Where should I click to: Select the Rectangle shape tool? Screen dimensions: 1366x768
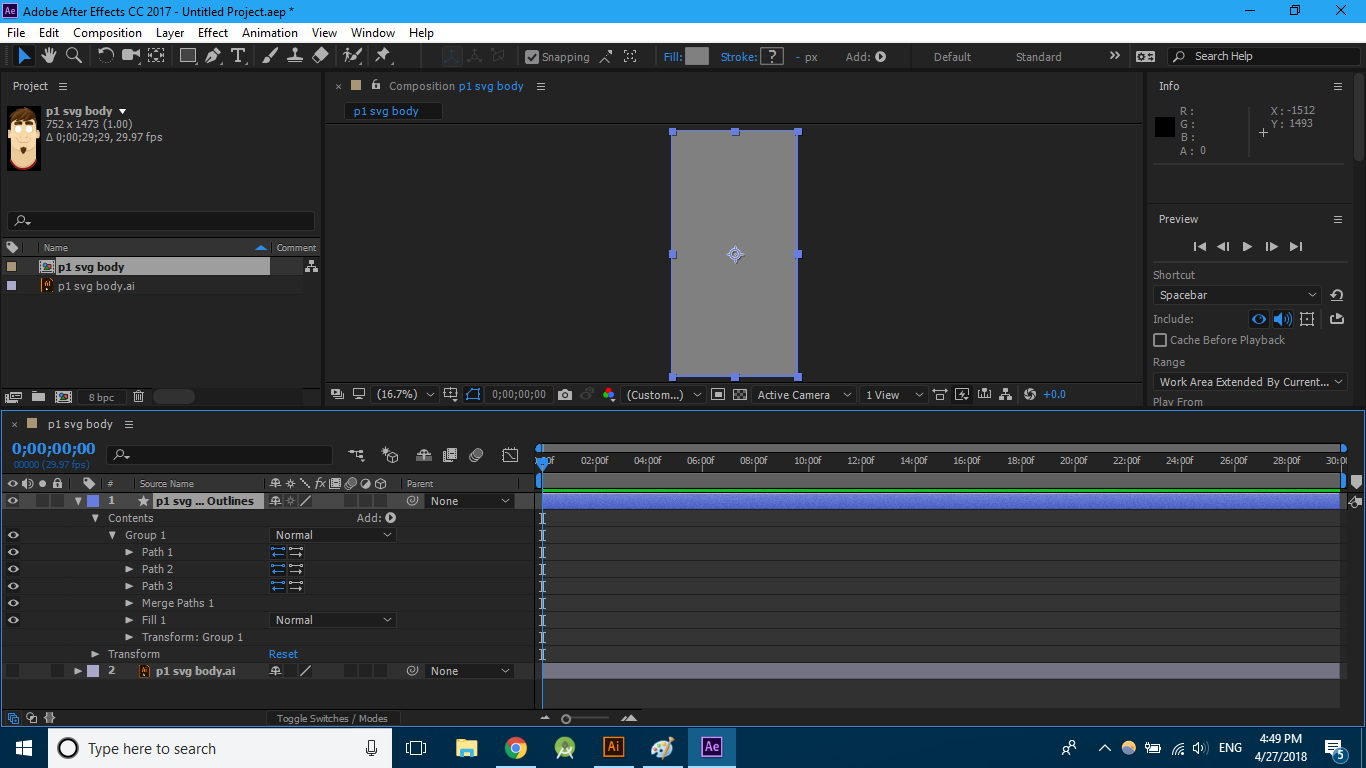pyautogui.click(x=188, y=56)
